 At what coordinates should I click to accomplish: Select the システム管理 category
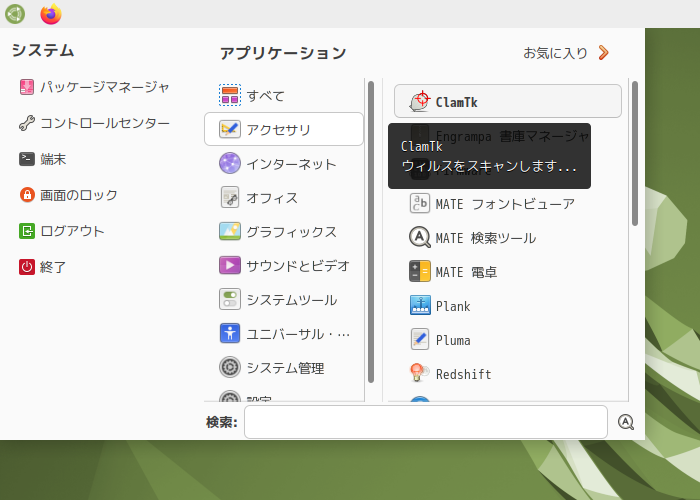(284, 368)
